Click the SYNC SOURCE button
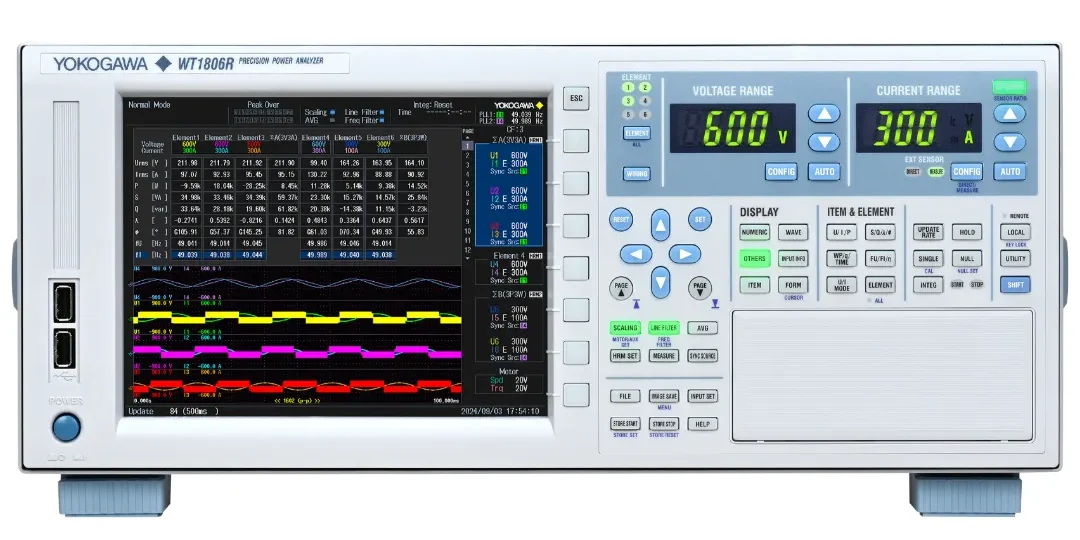 (703, 356)
